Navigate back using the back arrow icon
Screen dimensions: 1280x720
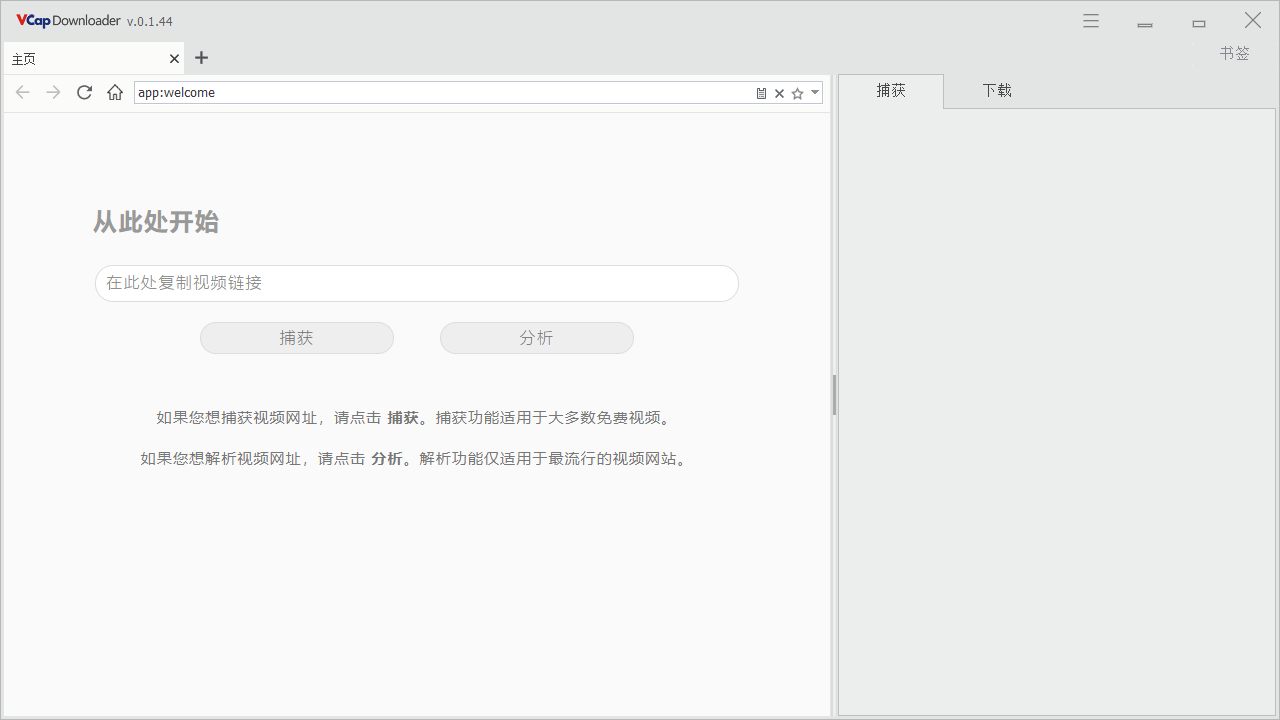tap(22, 92)
